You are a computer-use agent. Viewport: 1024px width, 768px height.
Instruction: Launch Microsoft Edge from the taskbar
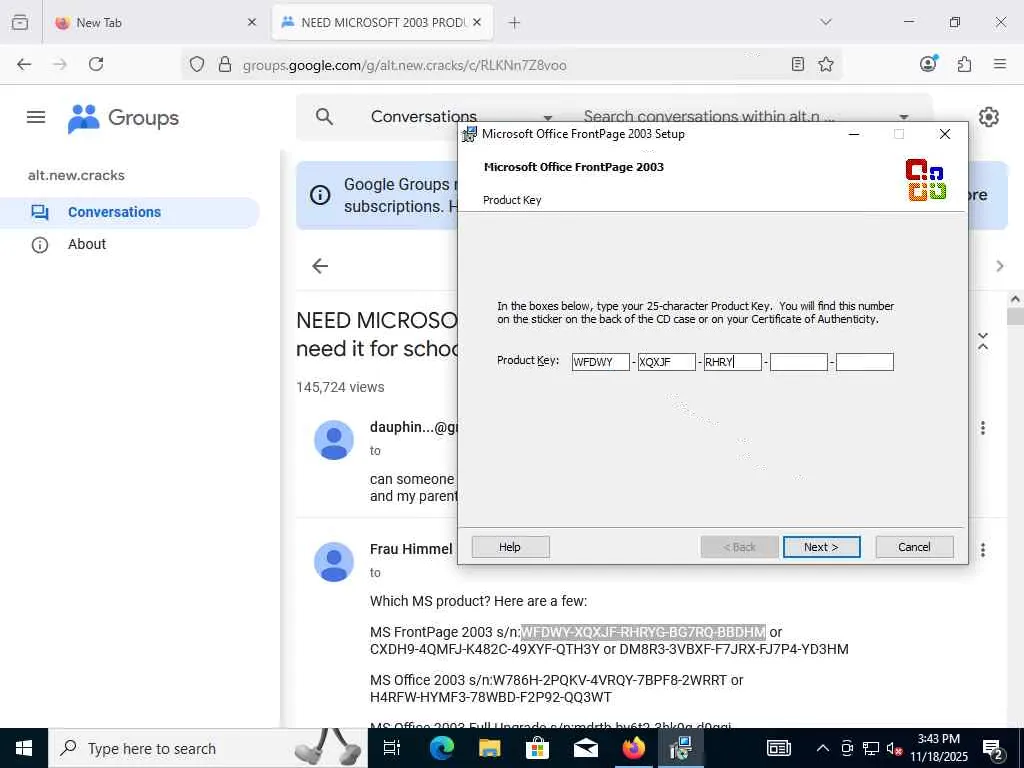[x=441, y=748]
